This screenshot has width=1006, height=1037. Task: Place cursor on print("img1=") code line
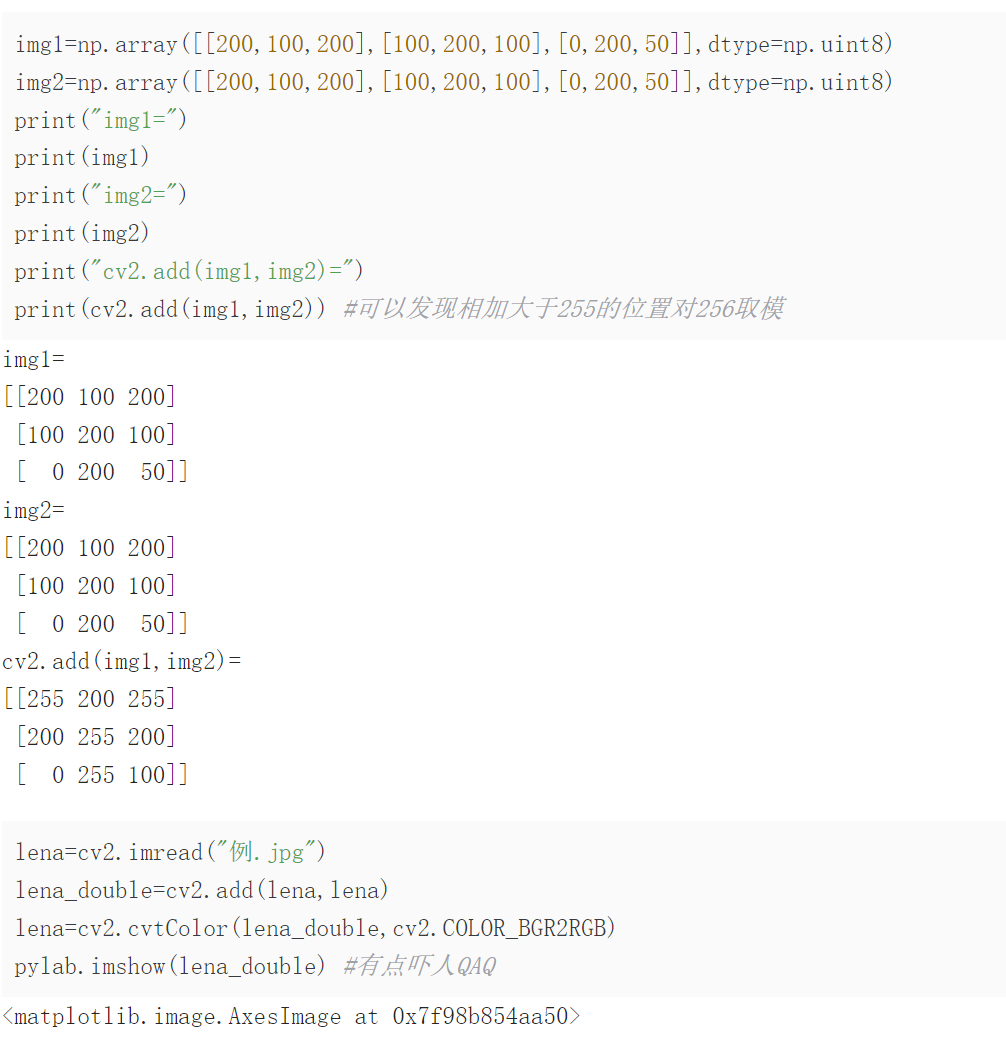100,120
